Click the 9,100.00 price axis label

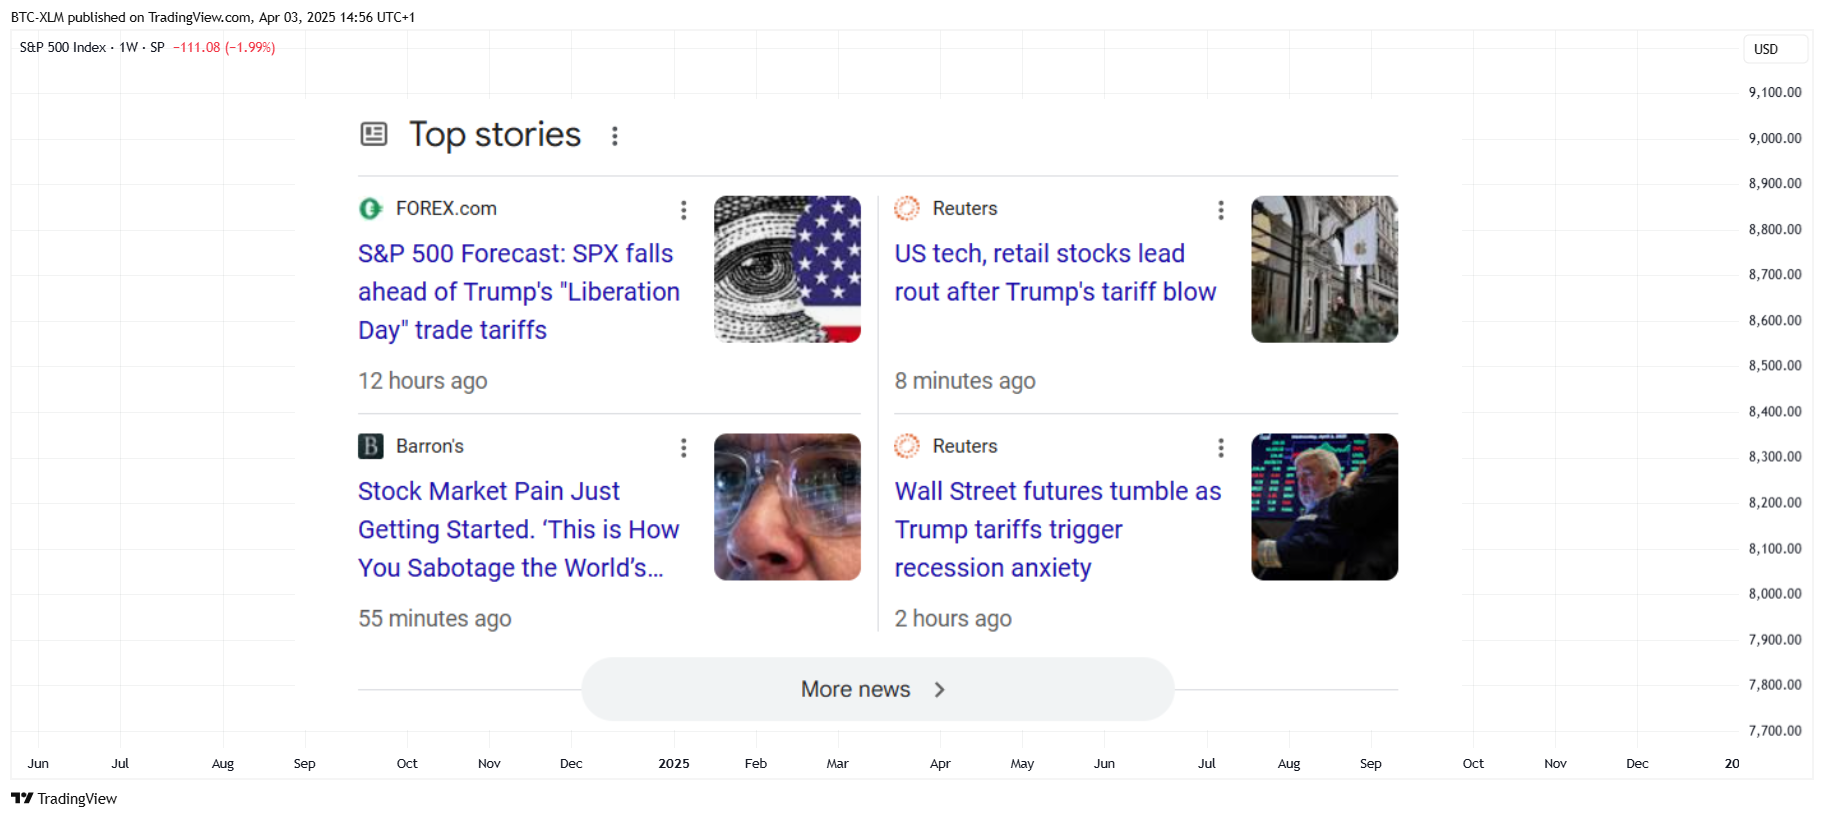(1775, 92)
